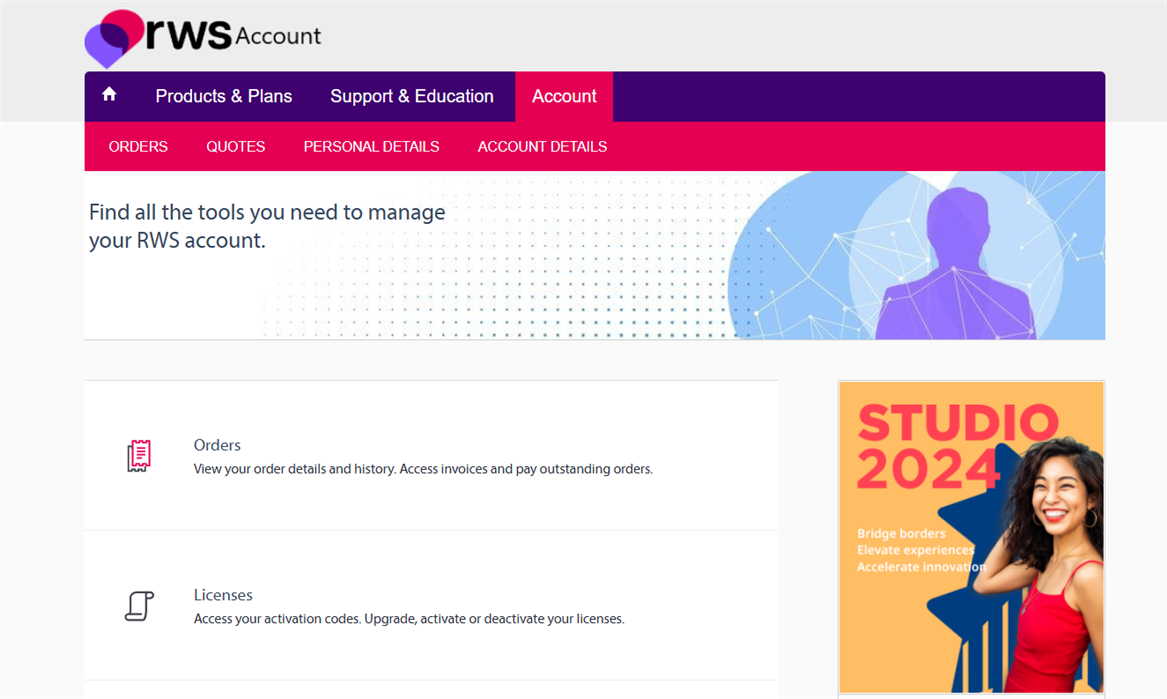Click the RWS speech-bubble logo
The height and width of the screenshot is (699, 1167).
115,38
